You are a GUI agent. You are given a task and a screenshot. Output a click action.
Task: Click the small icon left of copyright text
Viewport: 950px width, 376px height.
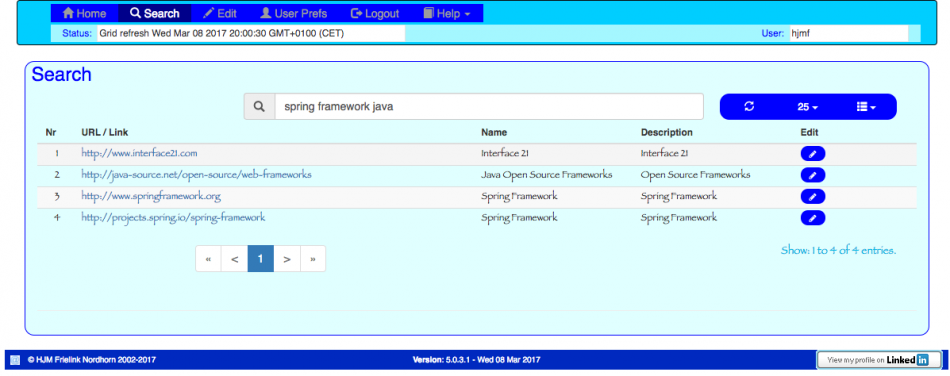click(x=15, y=360)
